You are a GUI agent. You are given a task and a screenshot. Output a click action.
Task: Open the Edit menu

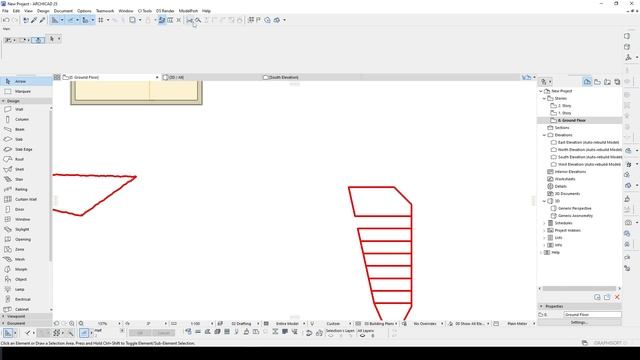(16, 11)
